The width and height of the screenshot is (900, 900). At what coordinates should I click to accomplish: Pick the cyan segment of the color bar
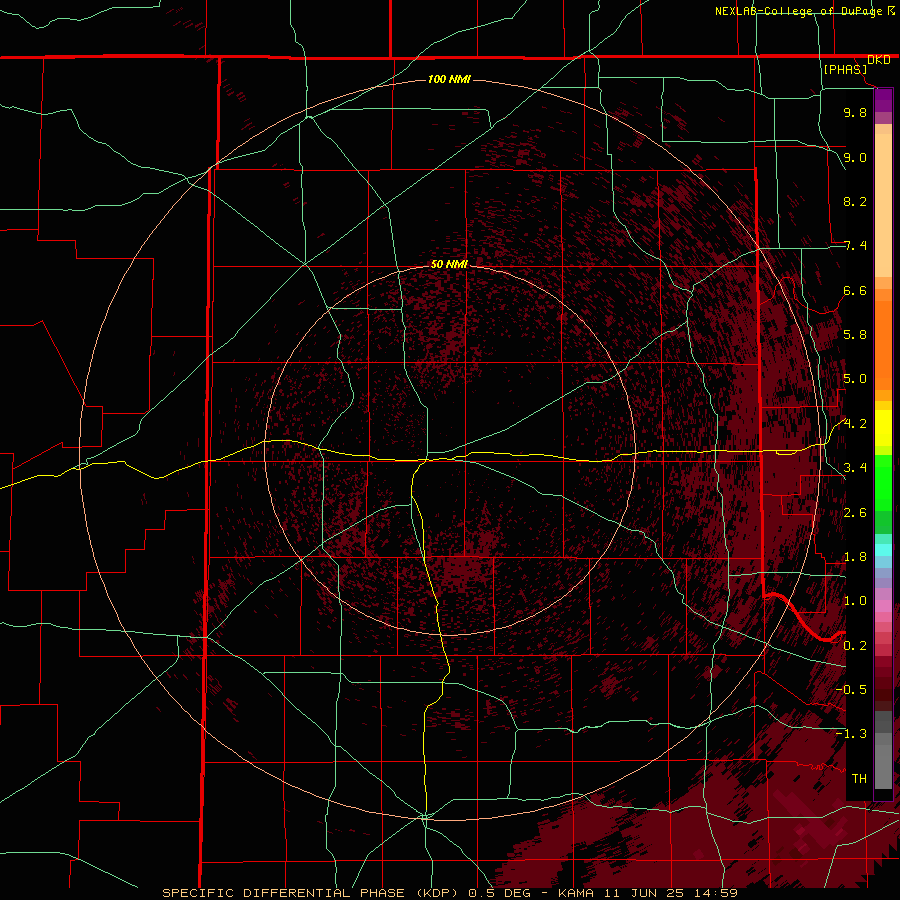(883, 549)
